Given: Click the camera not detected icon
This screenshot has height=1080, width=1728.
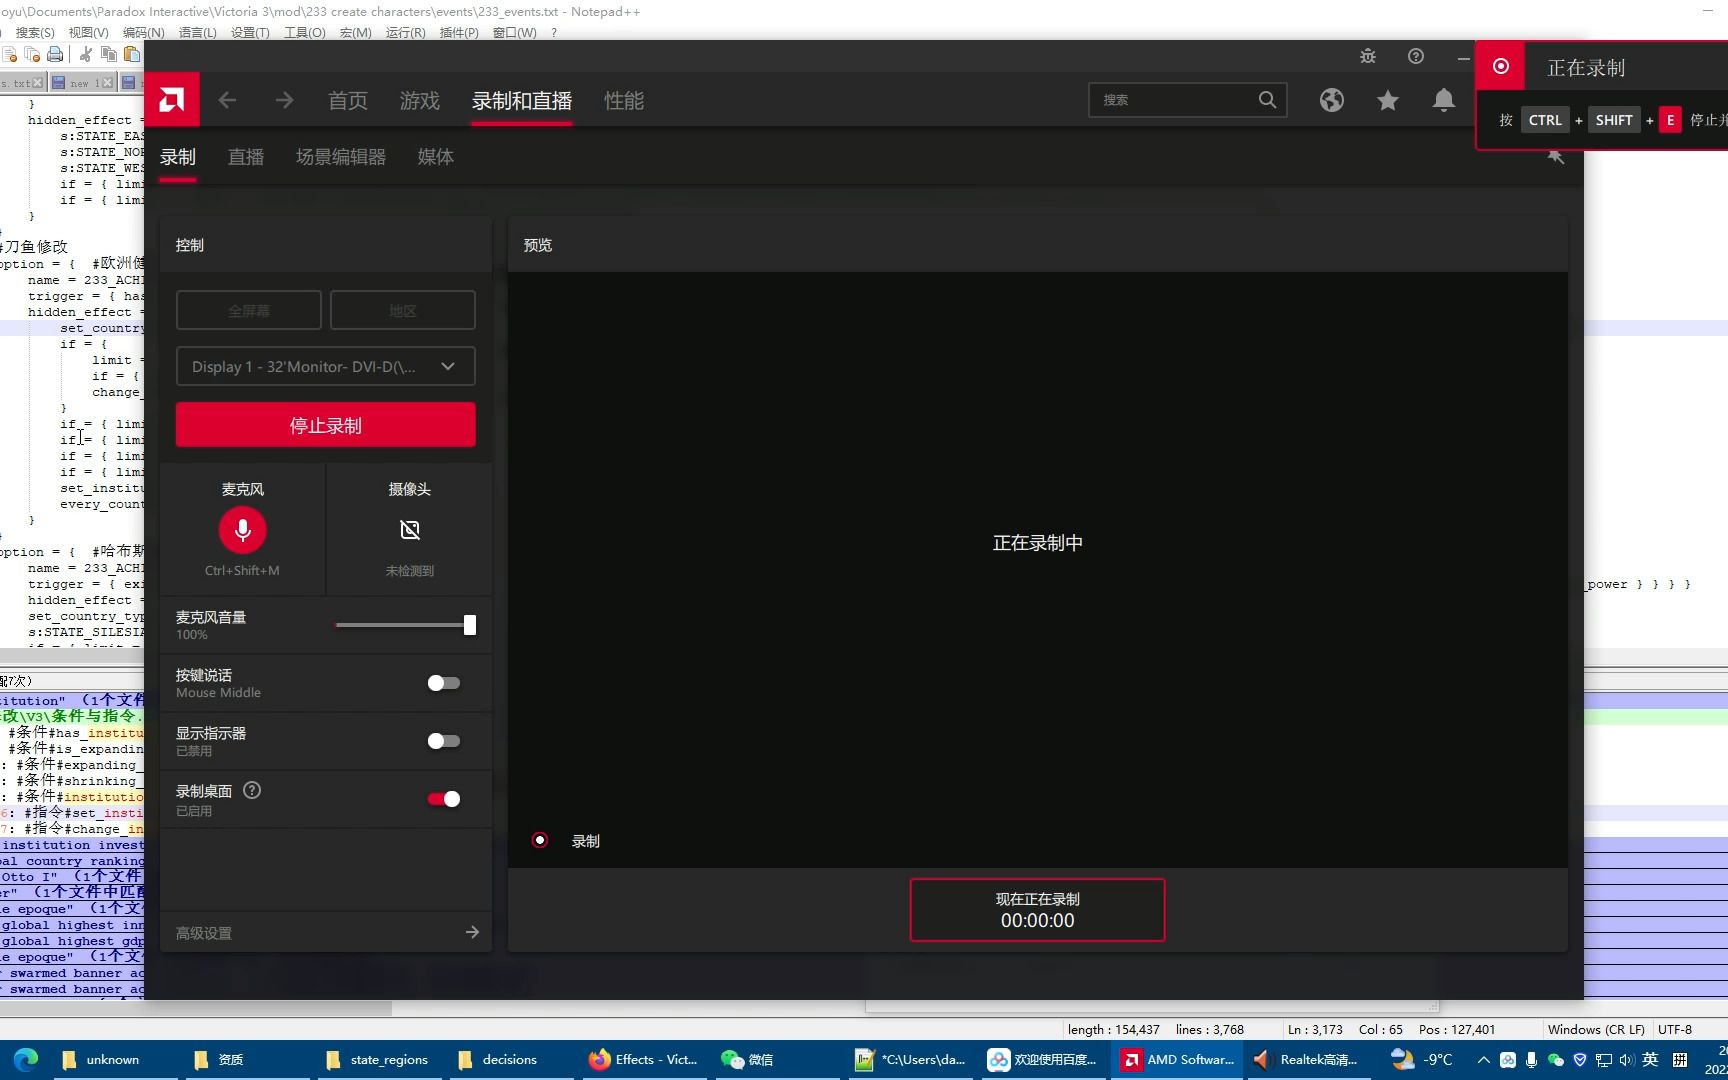Looking at the screenshot, I should tap(410, 530).
